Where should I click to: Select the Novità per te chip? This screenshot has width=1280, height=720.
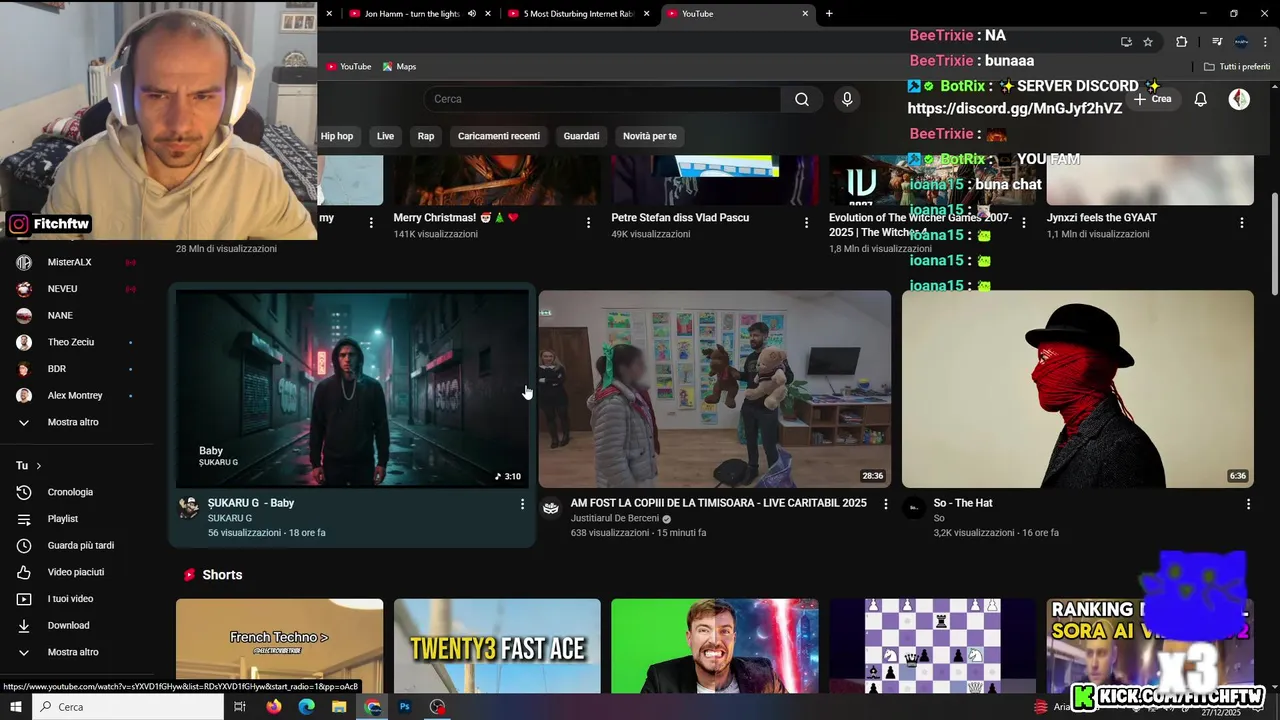point(650,136)
